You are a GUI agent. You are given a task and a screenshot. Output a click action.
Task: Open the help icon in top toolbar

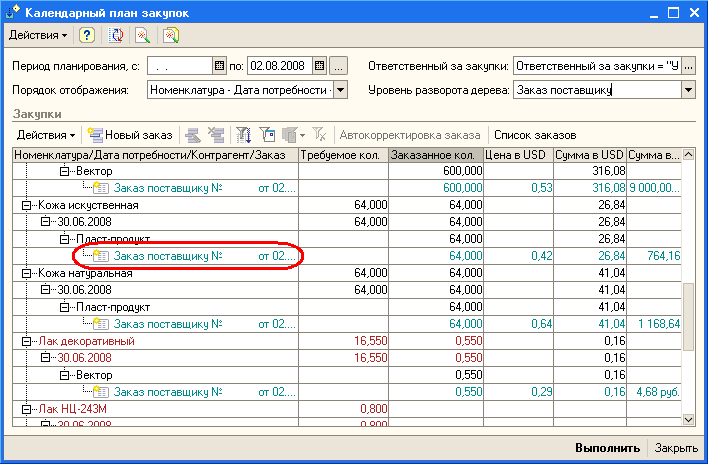[87, 35]
